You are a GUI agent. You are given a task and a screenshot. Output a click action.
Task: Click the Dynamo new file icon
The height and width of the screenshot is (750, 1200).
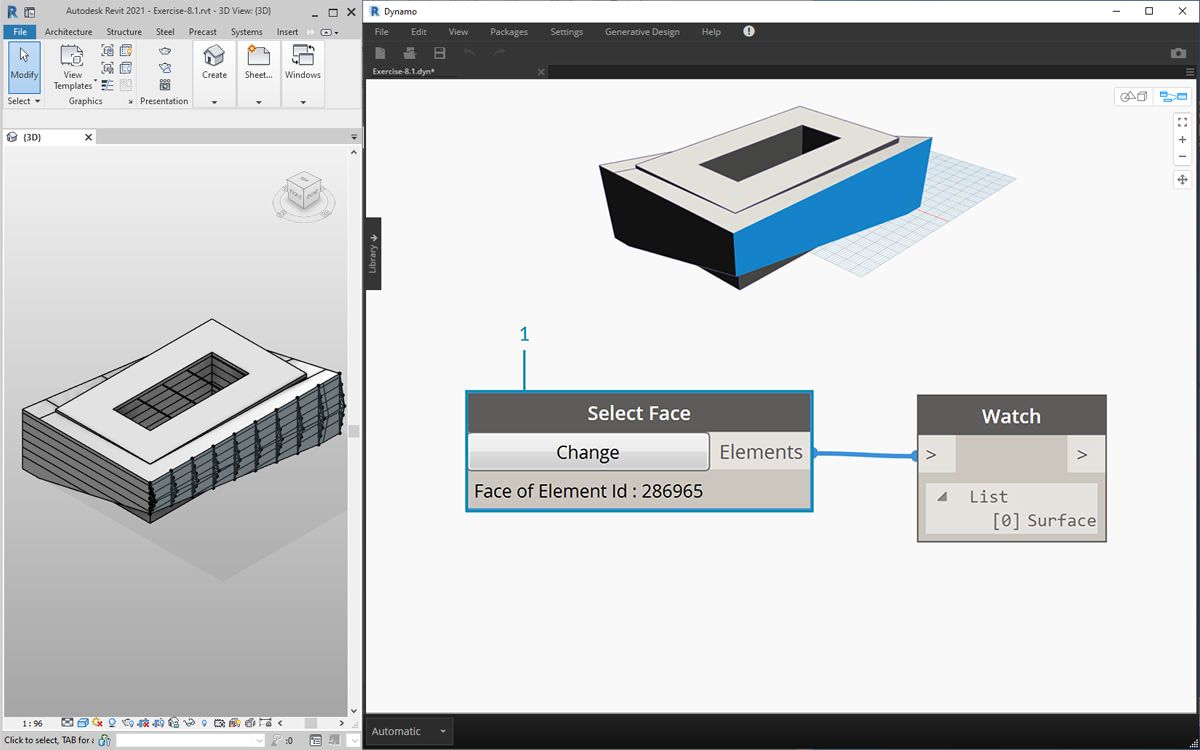pyautogui.click(x=380, y=53)
